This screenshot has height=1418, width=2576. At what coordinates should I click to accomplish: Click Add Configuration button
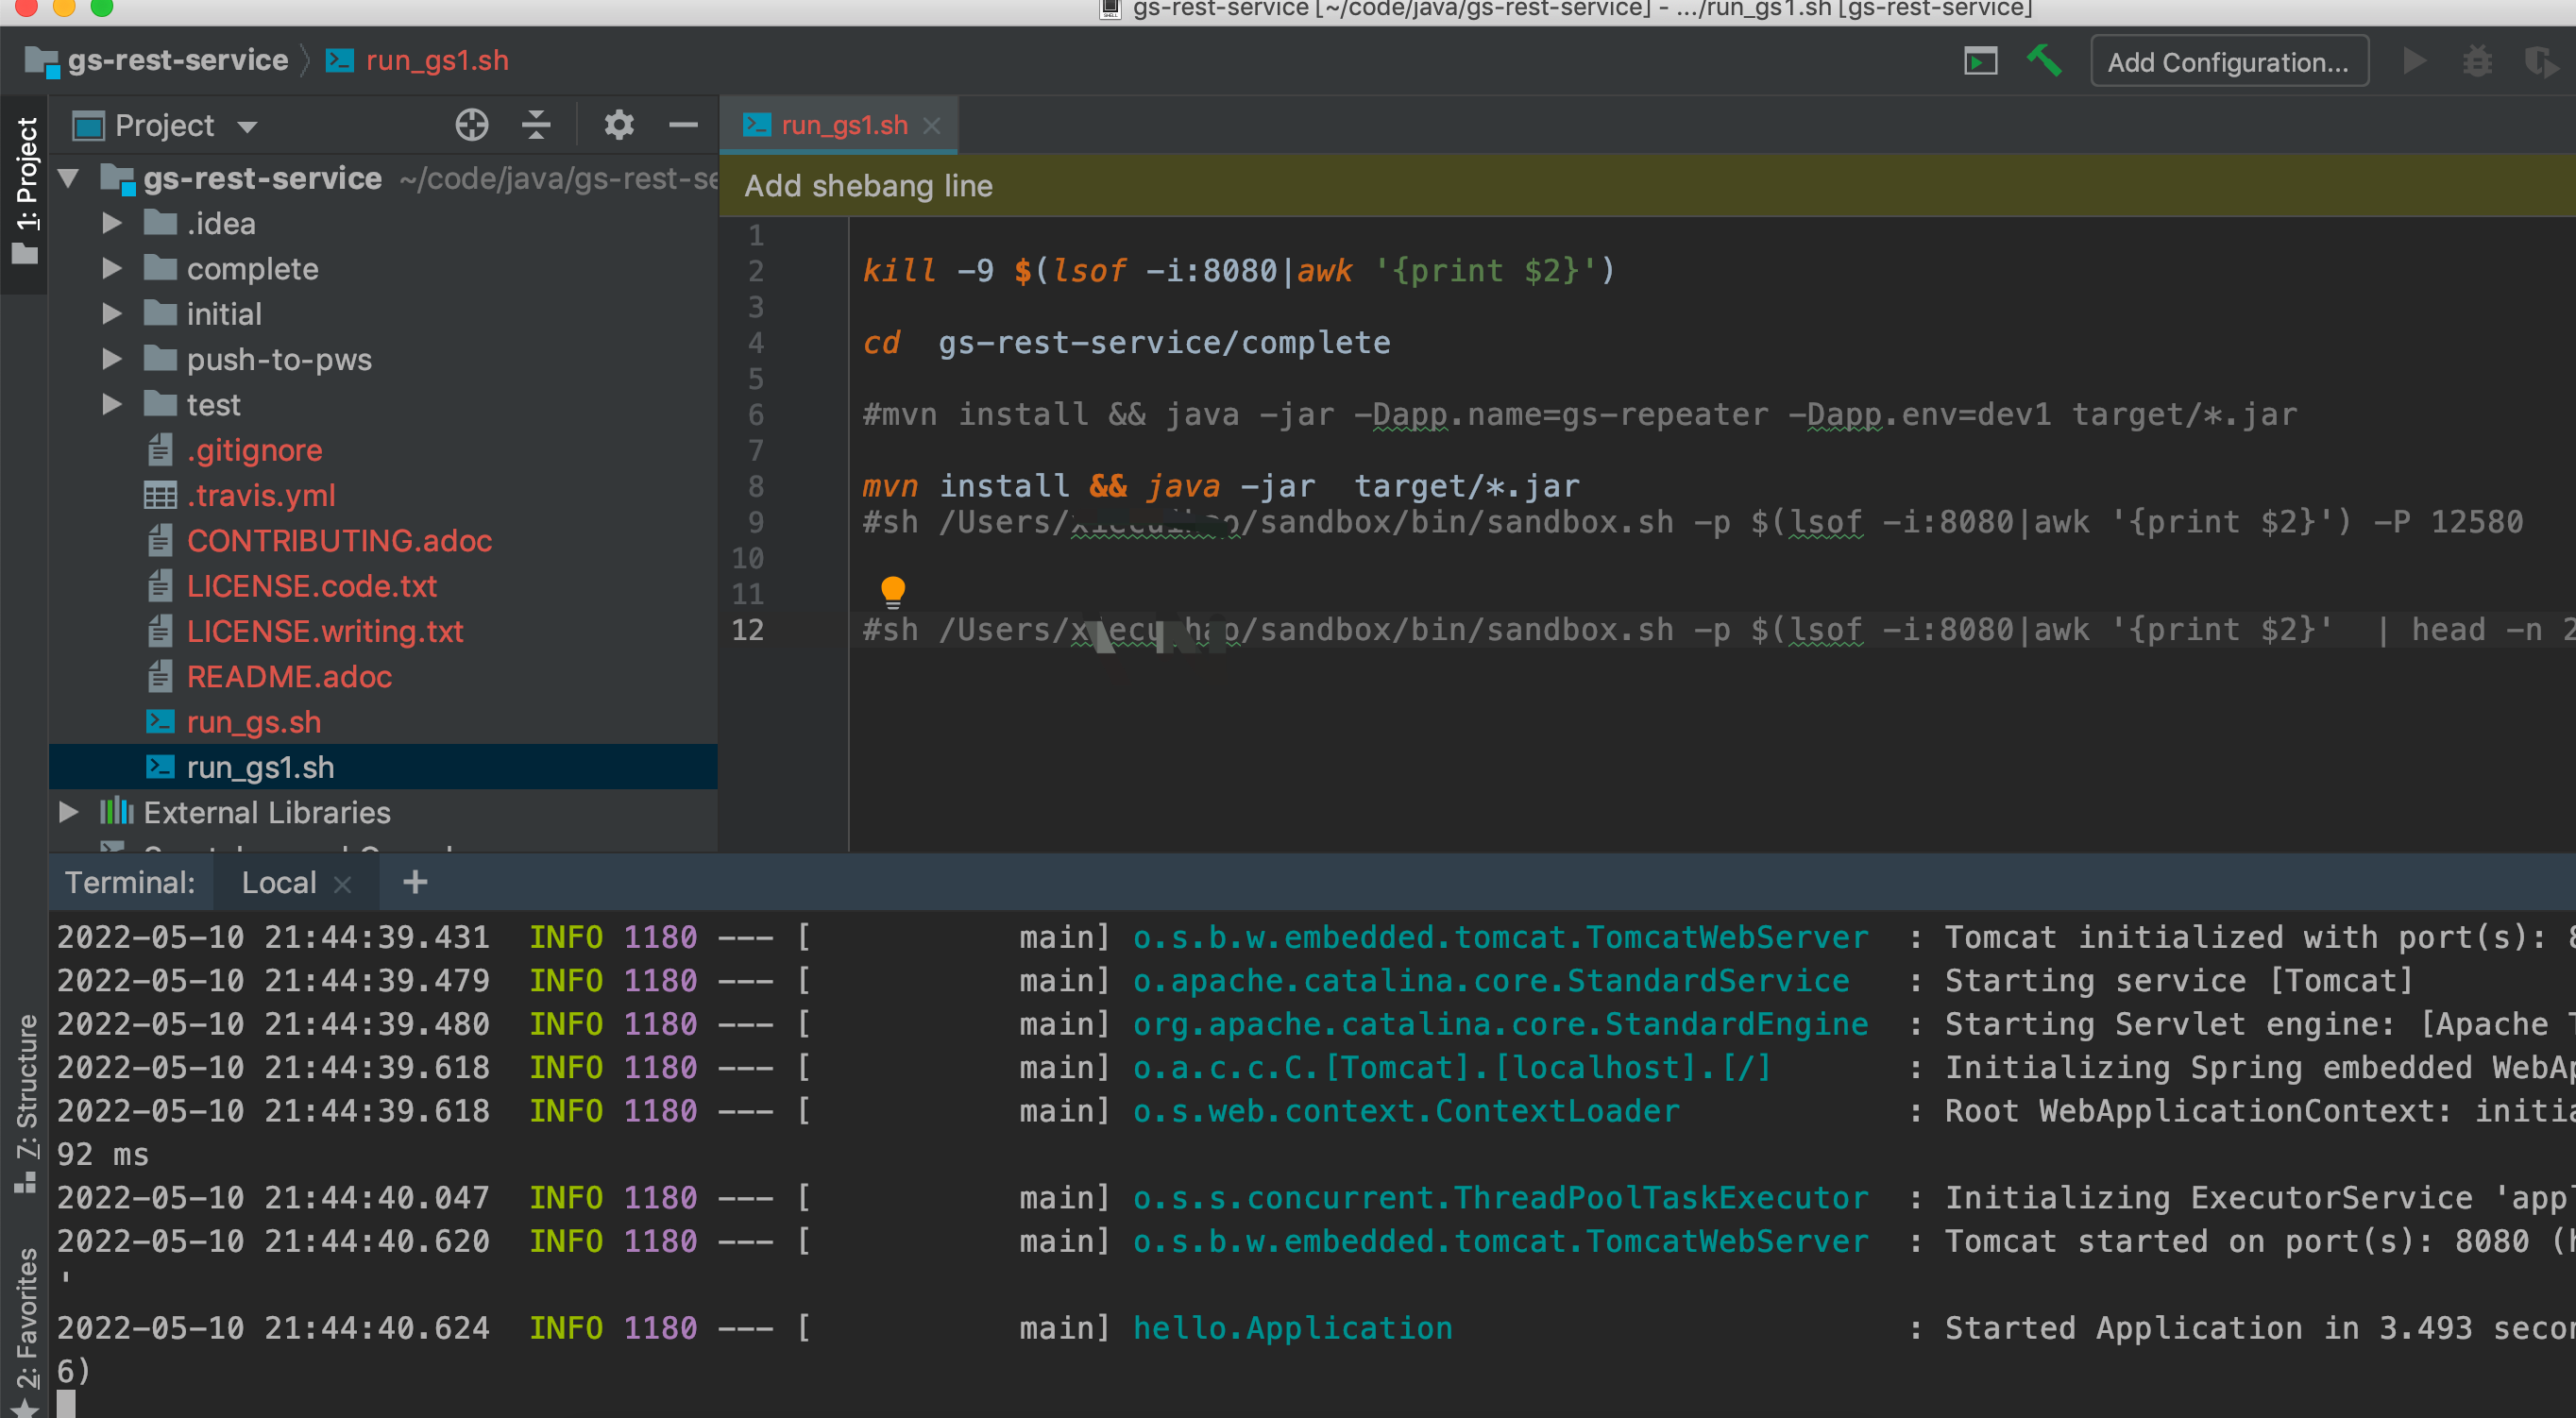(x=2228, y=62)
